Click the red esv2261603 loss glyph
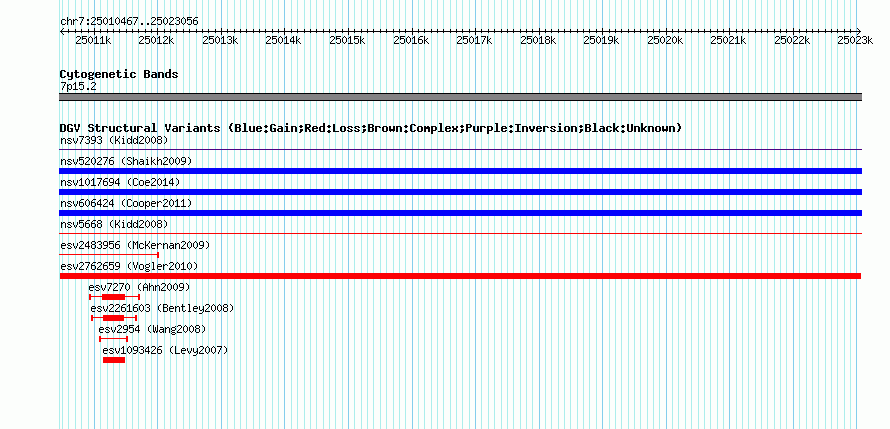890x429 pixels. tap(114, 318)
